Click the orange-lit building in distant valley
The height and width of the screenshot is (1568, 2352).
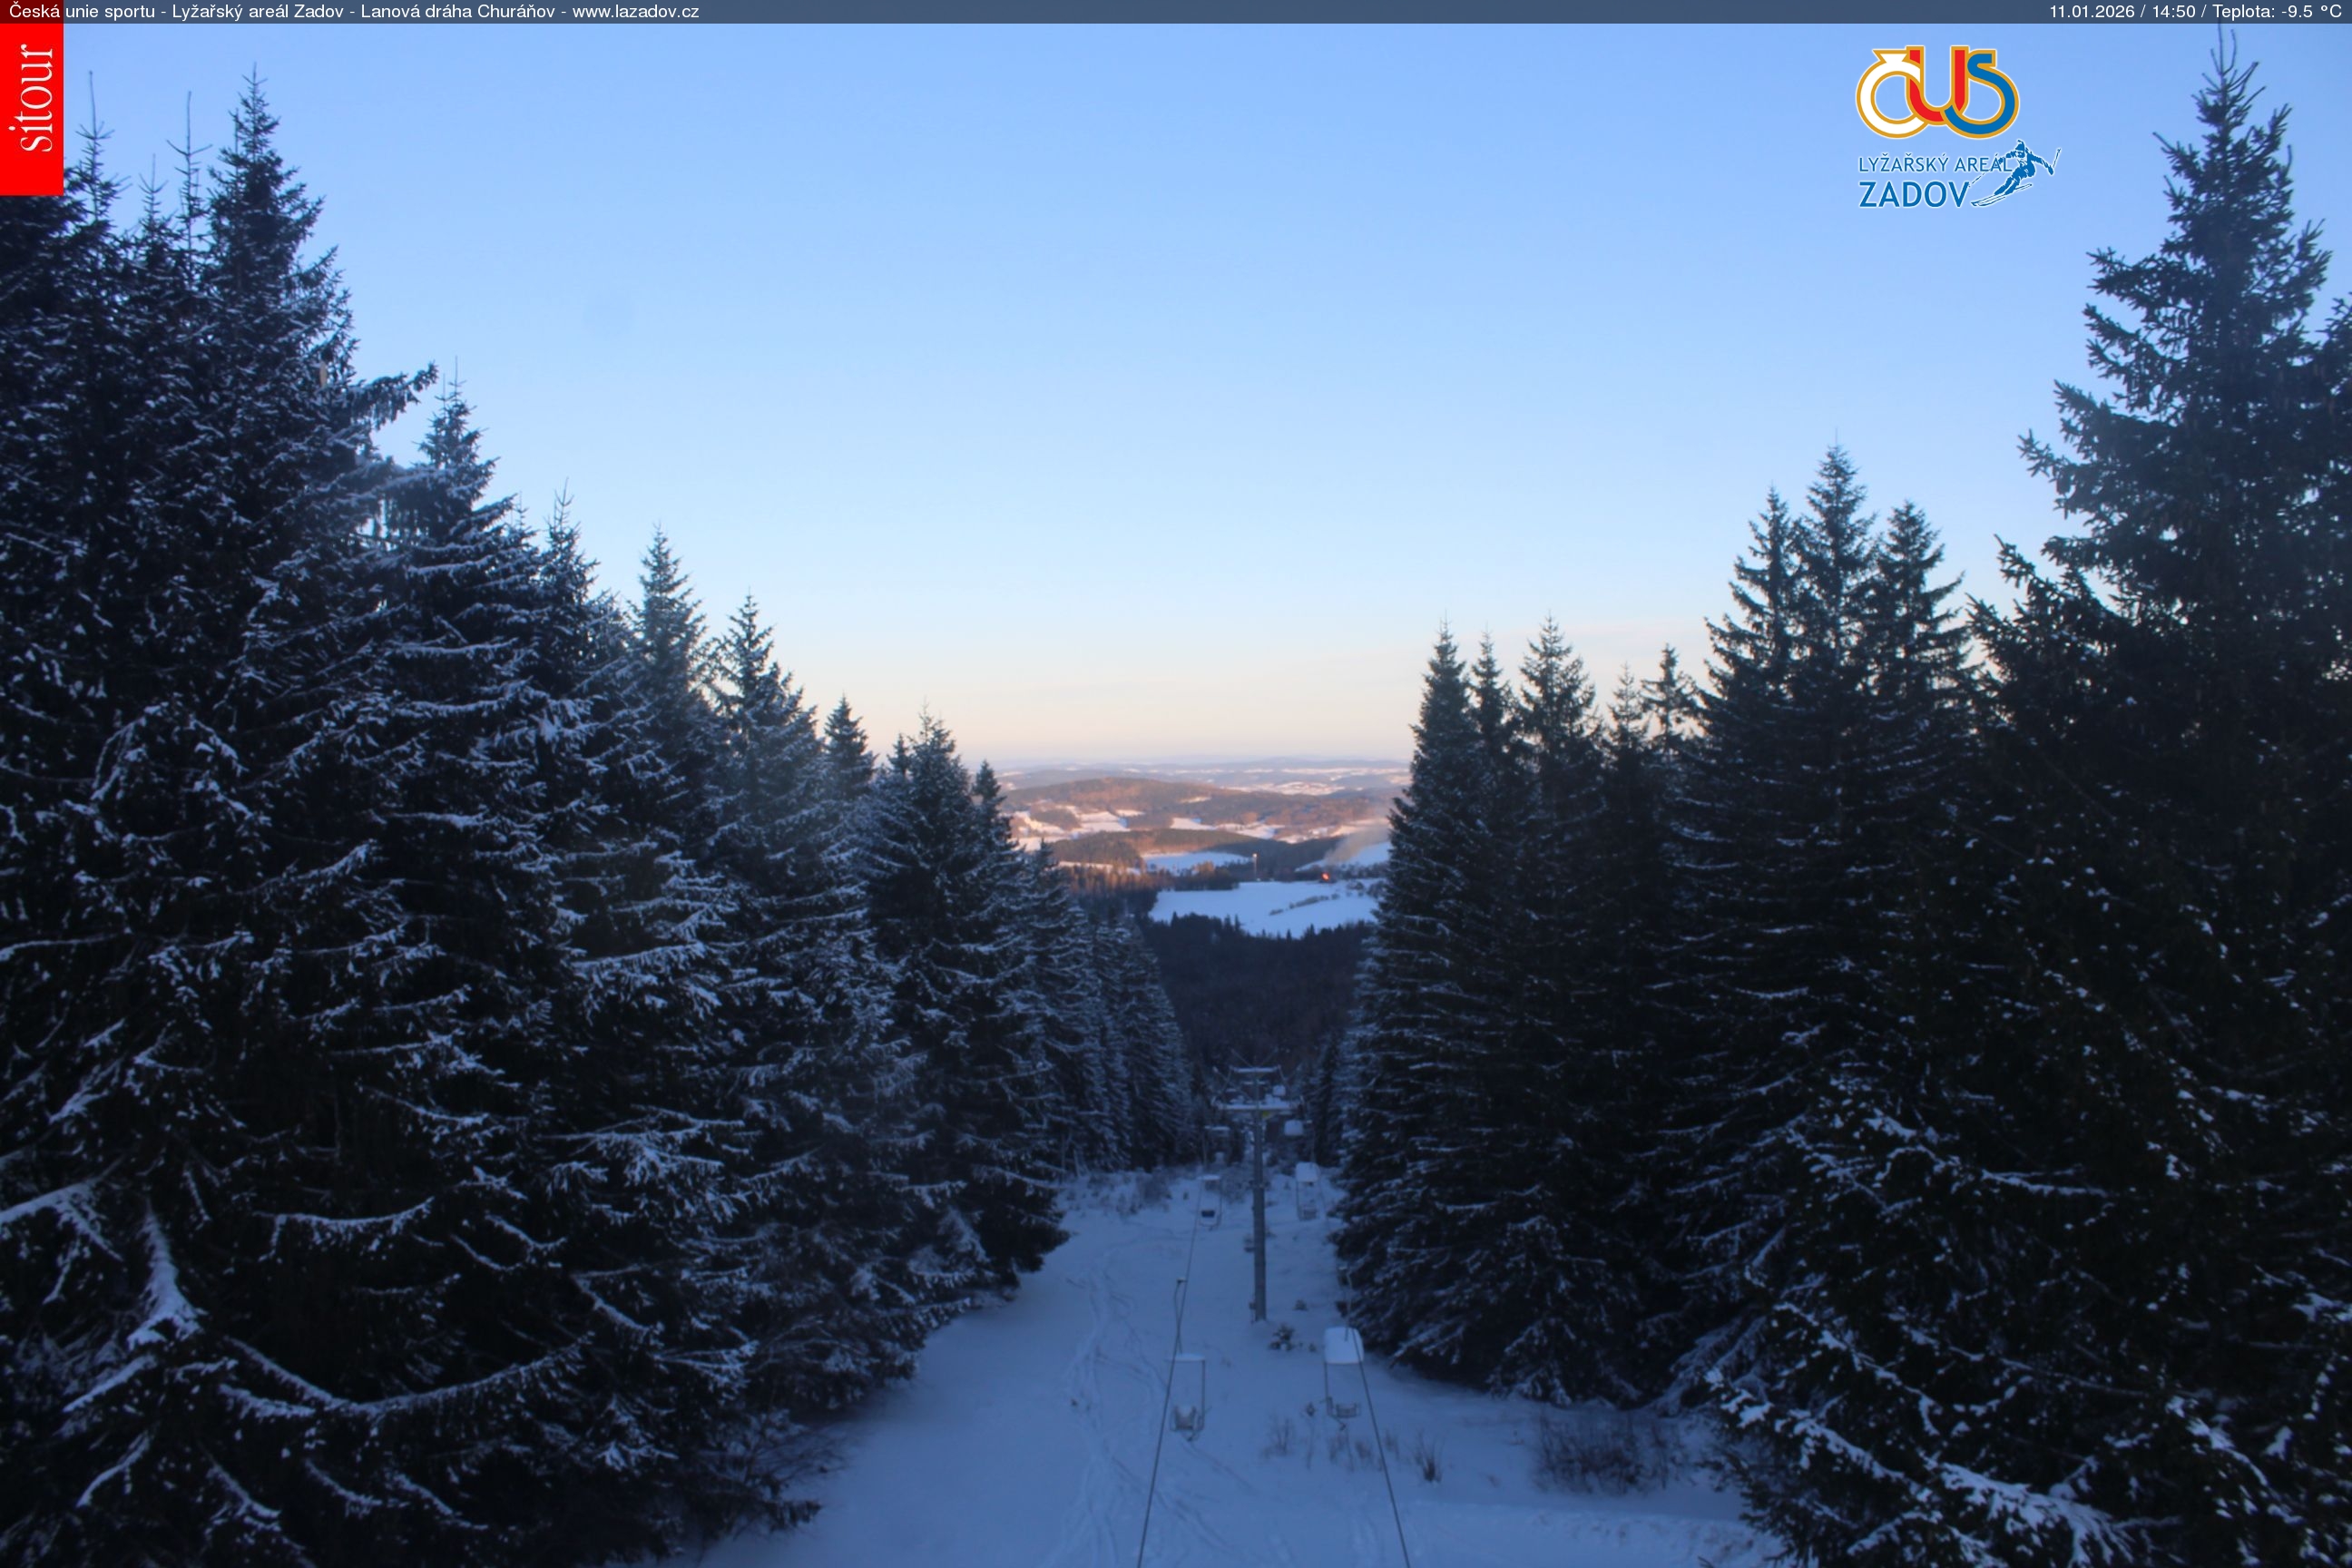click(x=1326, y=876)
